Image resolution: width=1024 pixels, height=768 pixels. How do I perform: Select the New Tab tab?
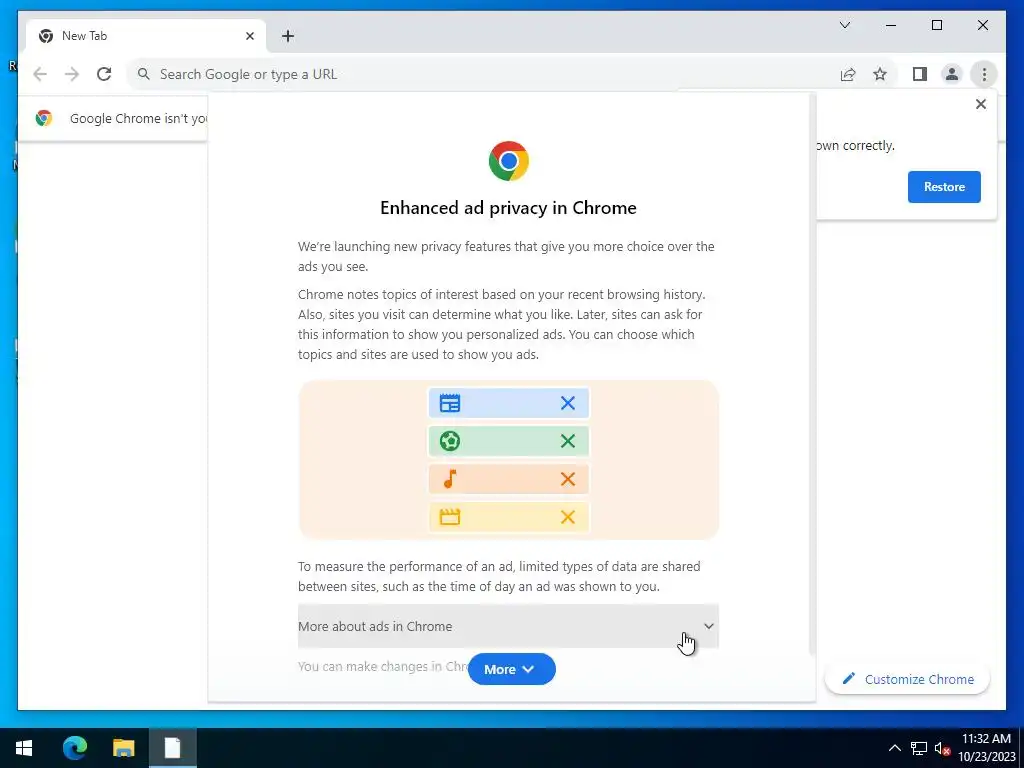(146, 36)
